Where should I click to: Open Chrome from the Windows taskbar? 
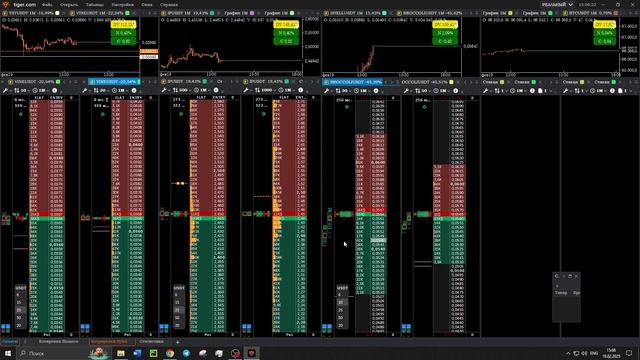[170, 353]
